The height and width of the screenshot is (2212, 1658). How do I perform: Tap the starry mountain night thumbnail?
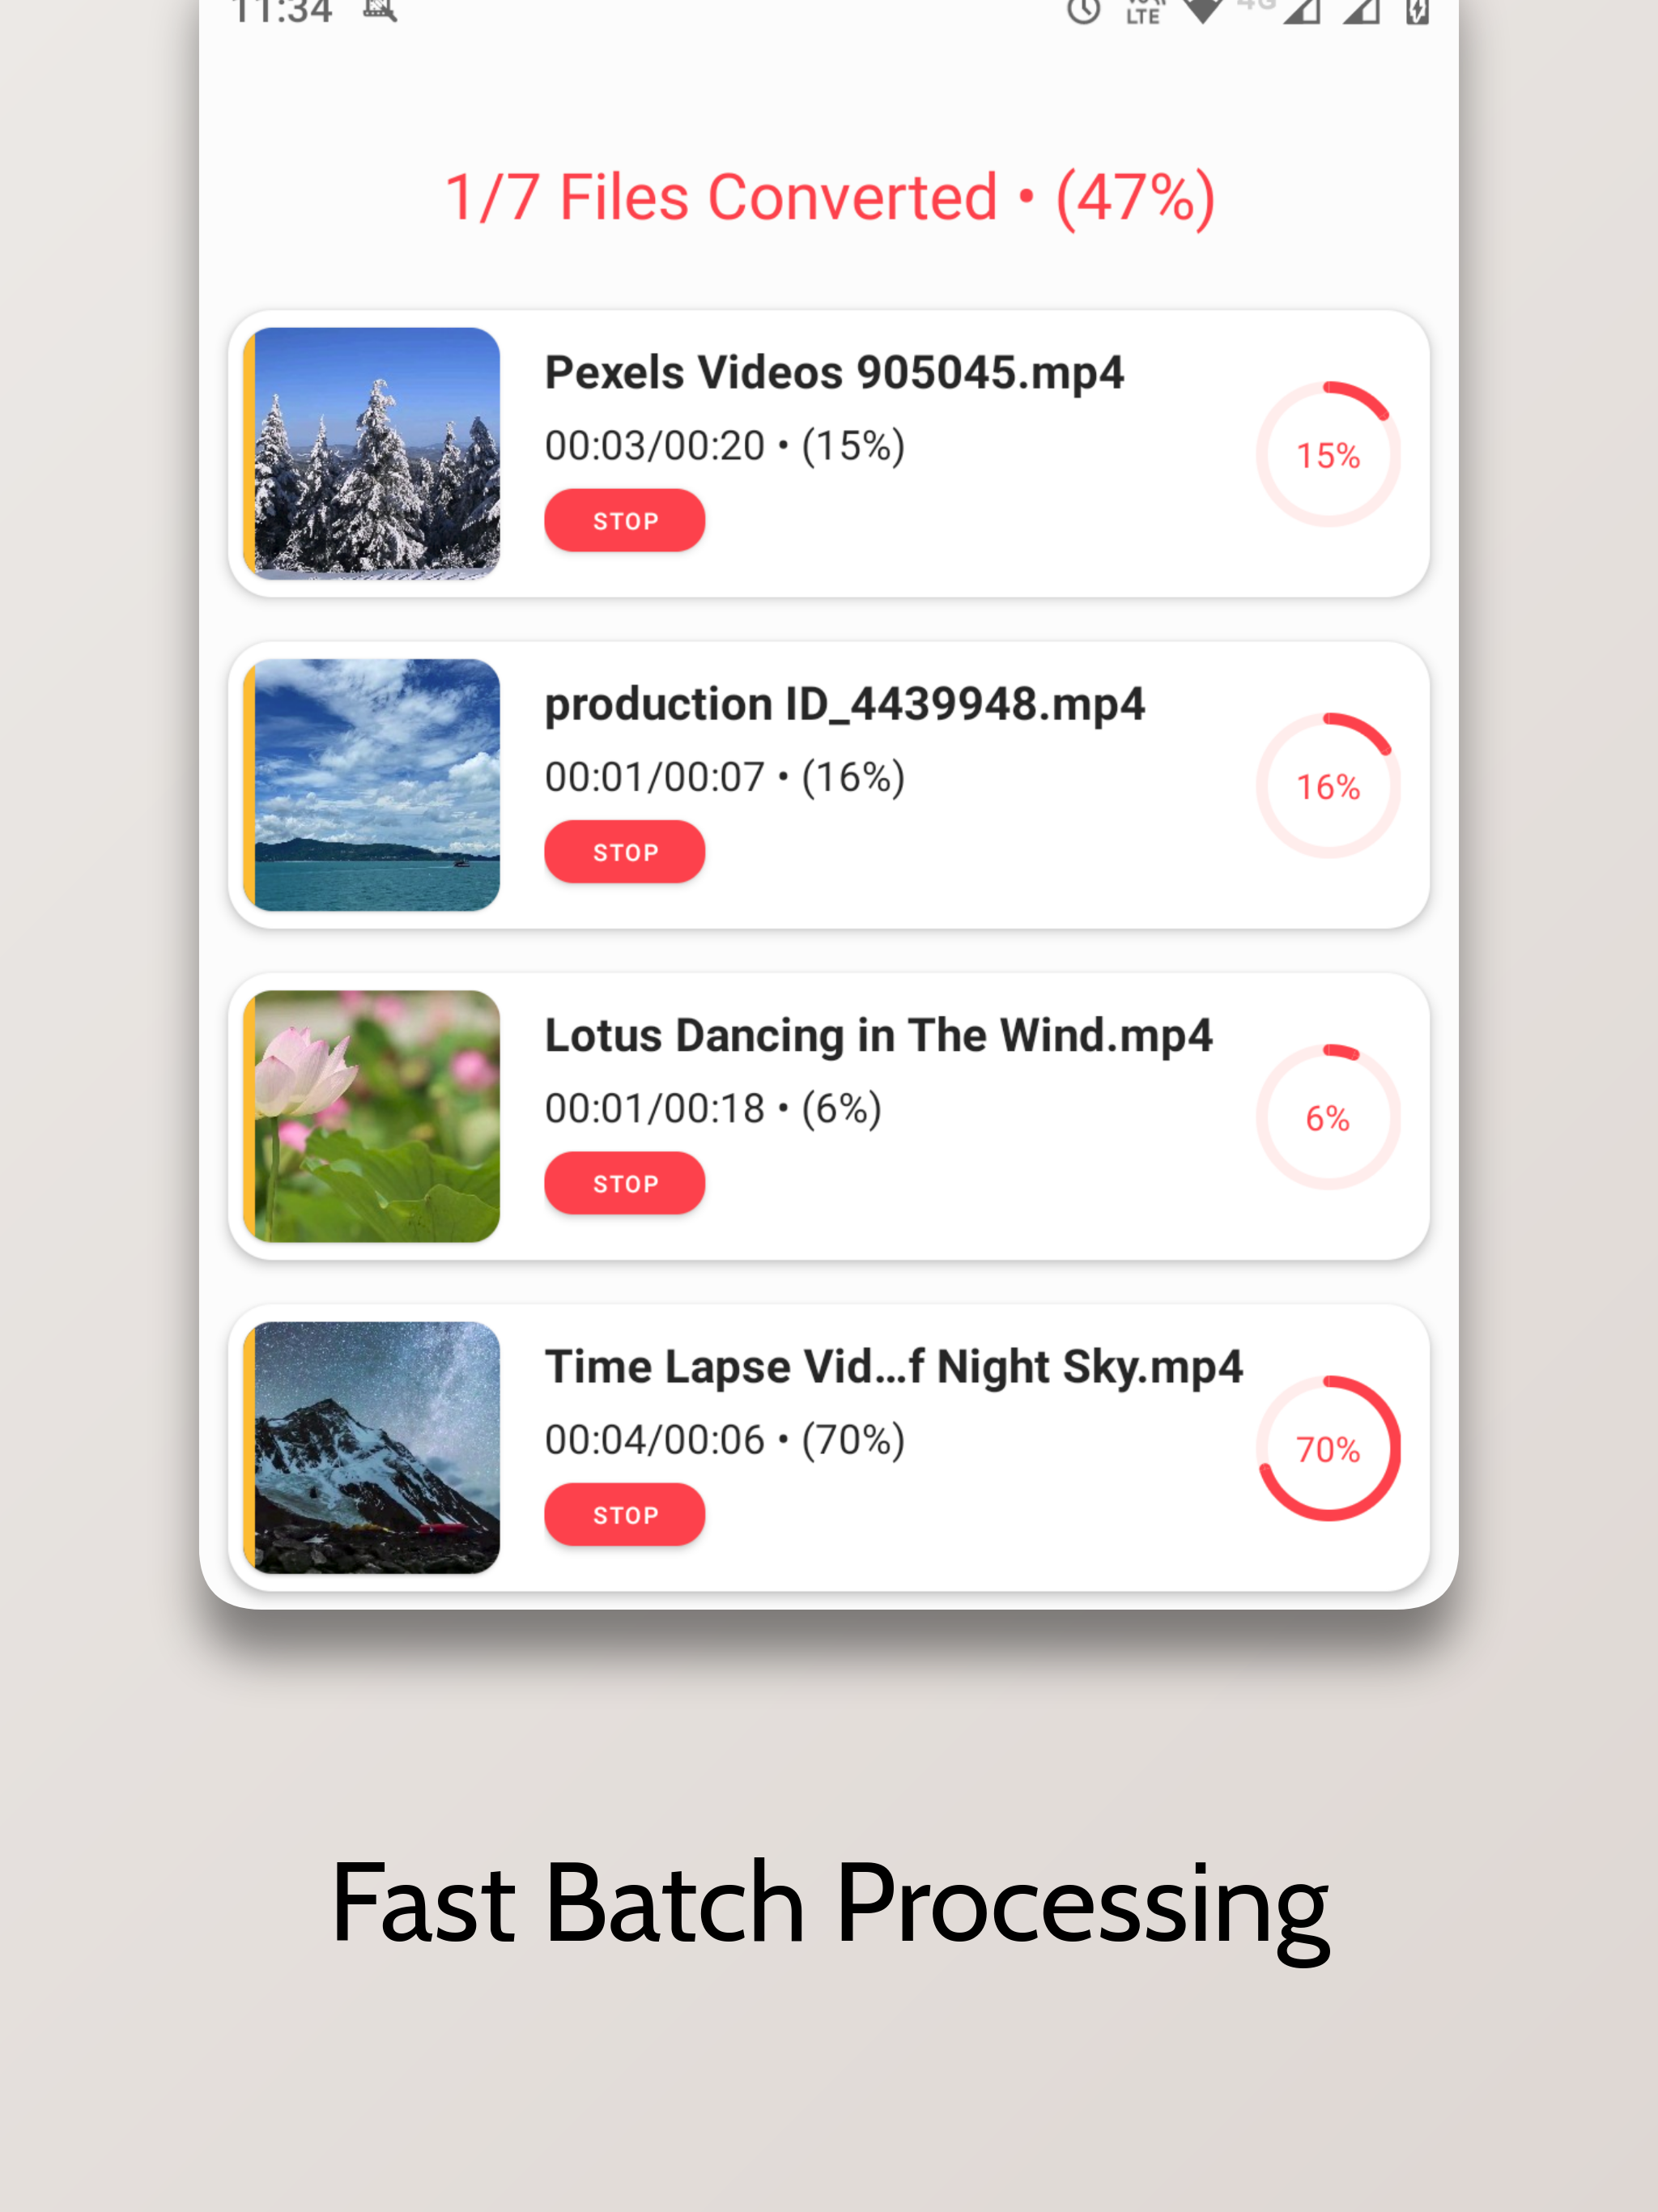point(372,1447)
